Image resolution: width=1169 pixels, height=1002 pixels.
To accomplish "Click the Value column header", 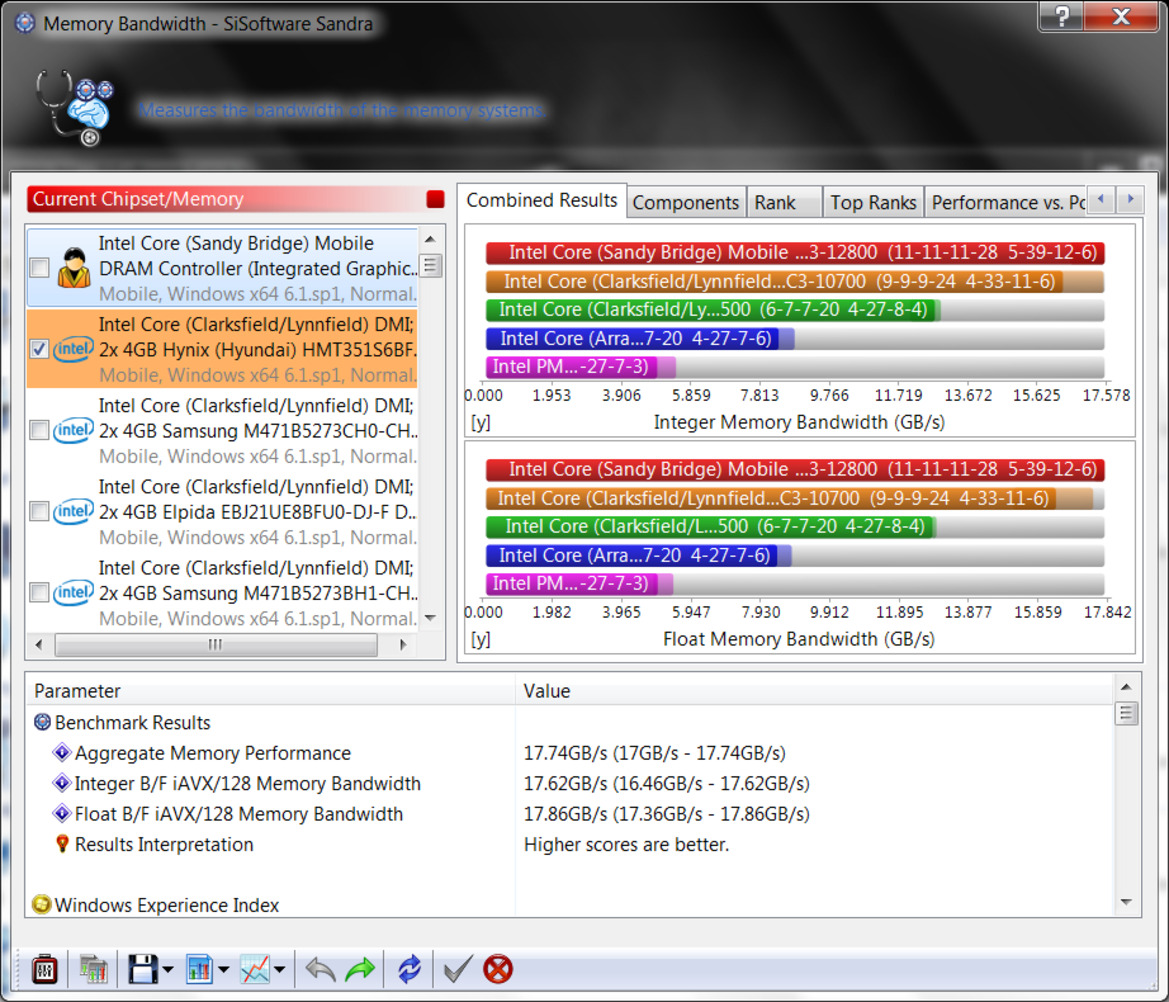I will (813, 691).
